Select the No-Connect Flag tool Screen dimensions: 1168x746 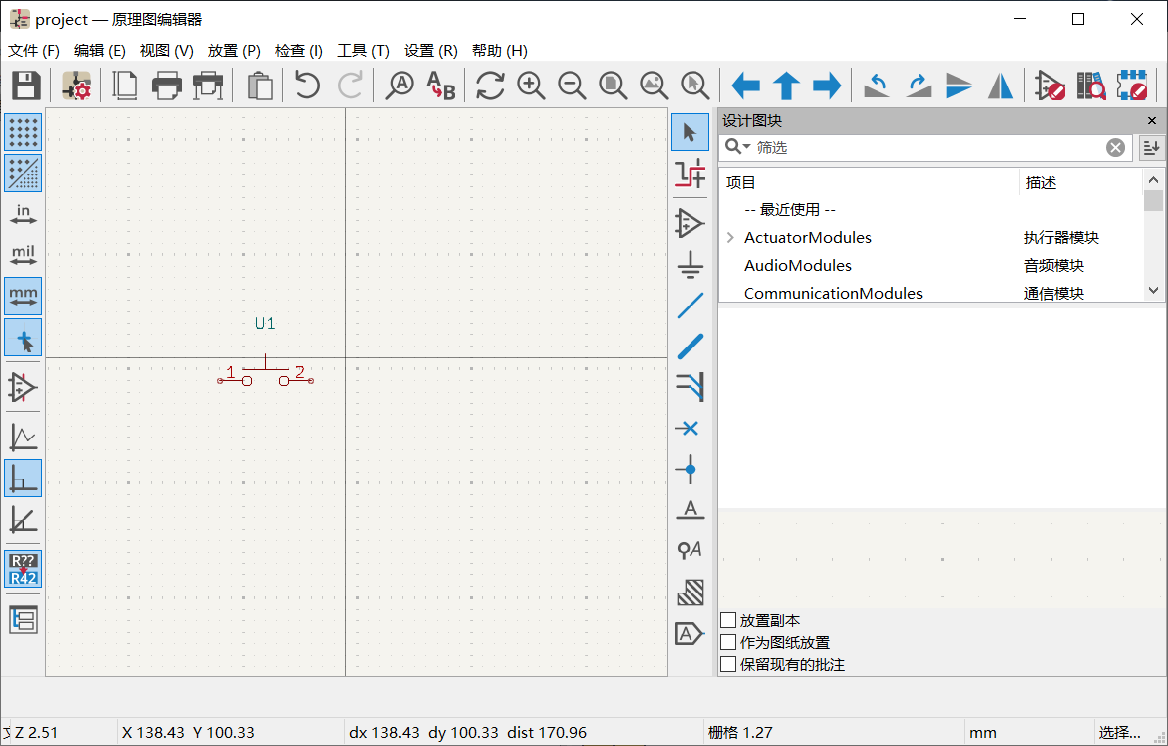click(689, 429)
